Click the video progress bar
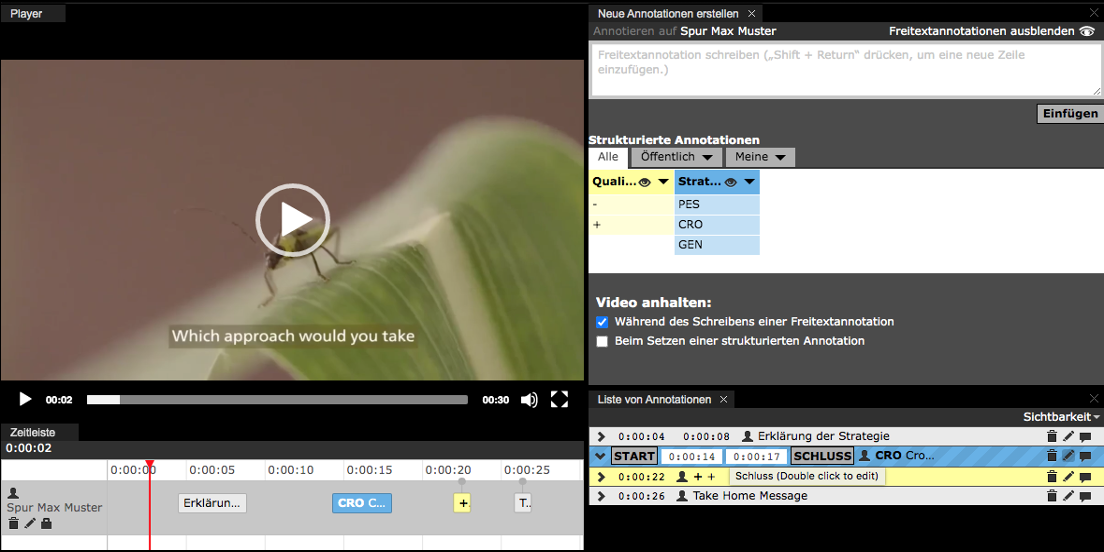Image resolution: width=1104 pixels, height=552 pixels. tap(277, 400)
